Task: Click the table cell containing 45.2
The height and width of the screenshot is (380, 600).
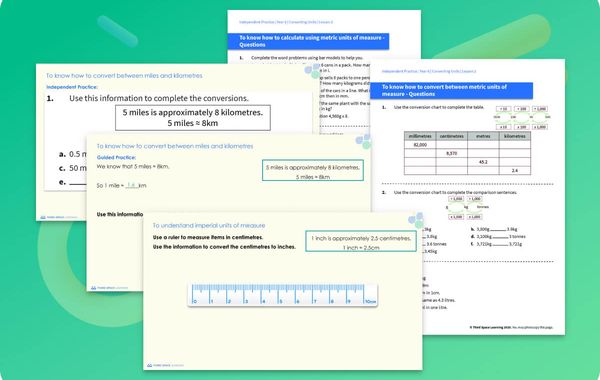Action: (483, 162)
